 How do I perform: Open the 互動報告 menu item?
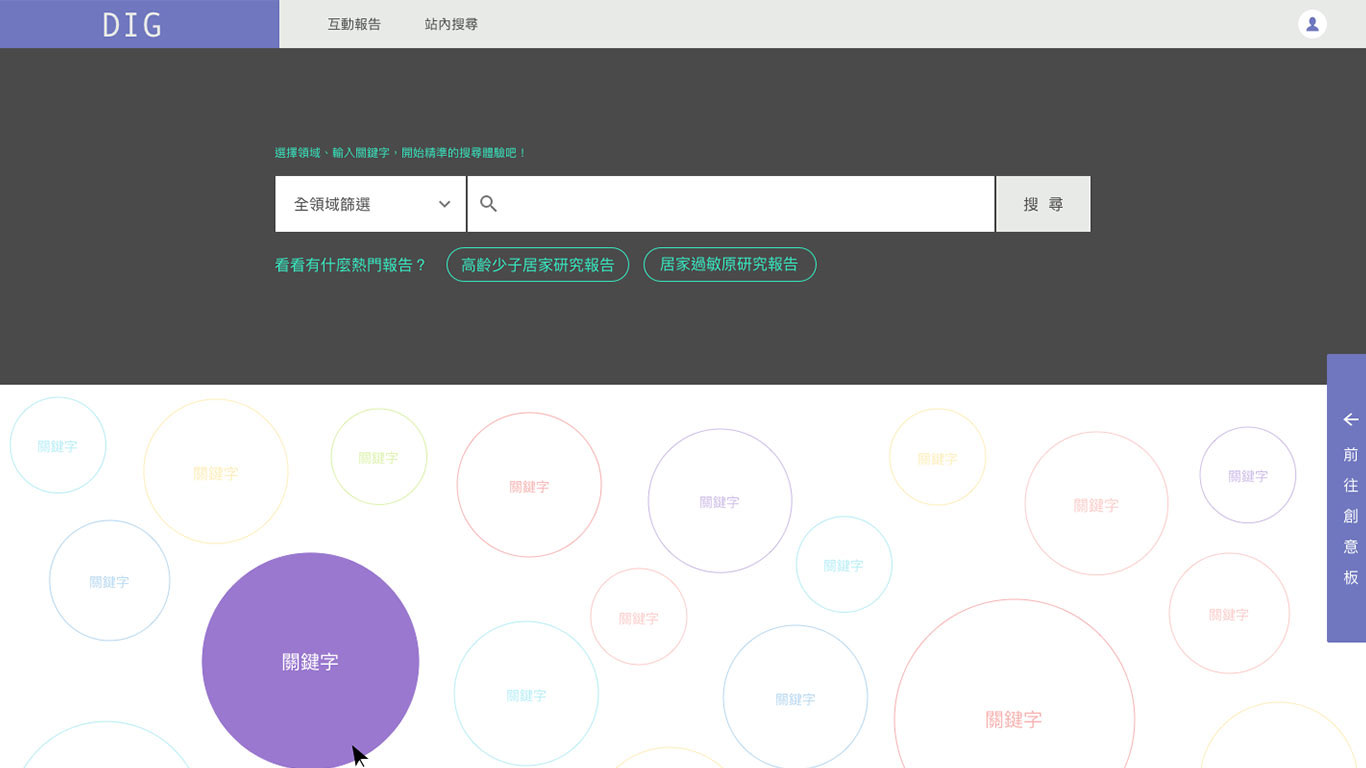(x=354, y=24)
